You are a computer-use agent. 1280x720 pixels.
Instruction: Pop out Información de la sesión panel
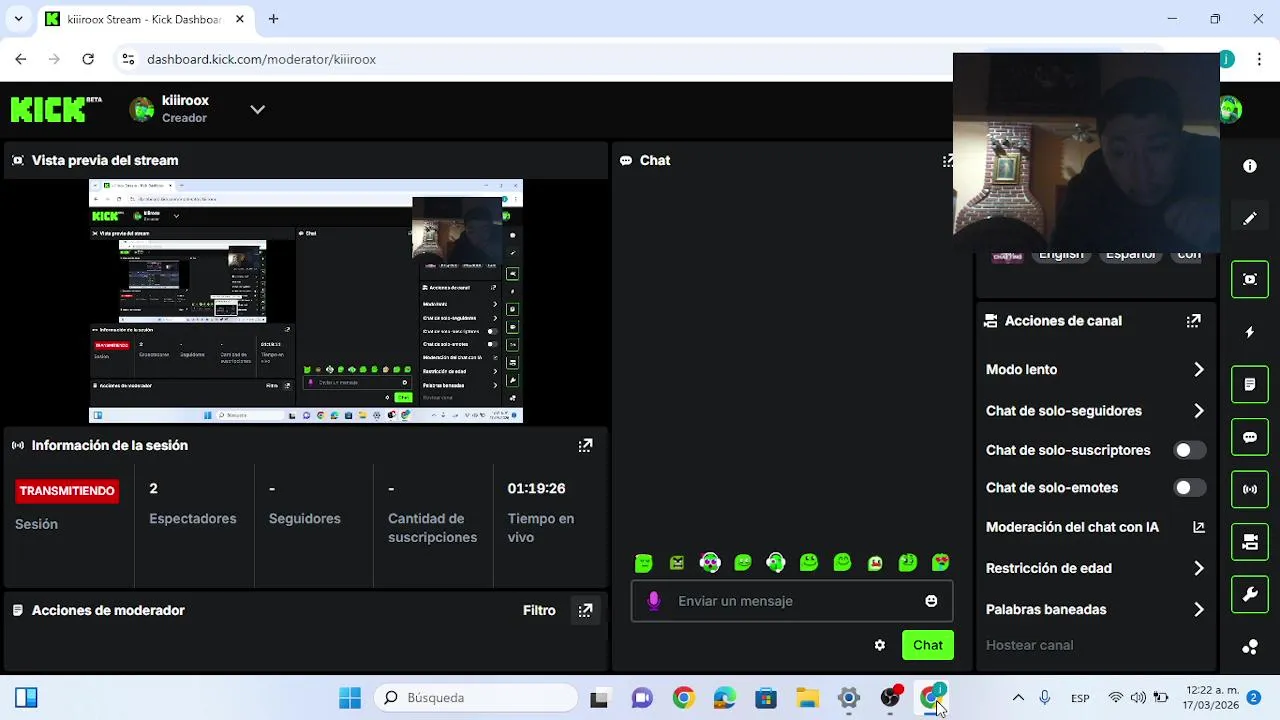click(585, 445)
